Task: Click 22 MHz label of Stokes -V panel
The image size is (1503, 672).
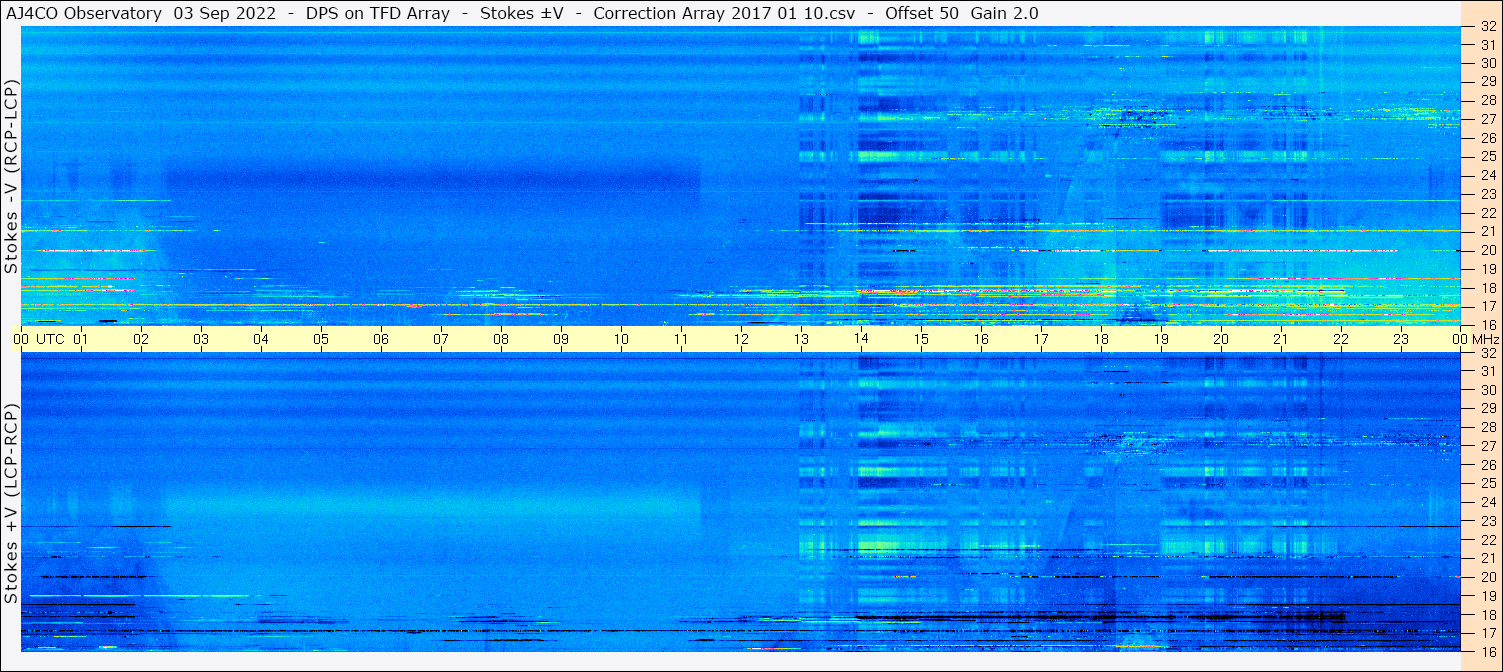Action: pyautogui.click(x=1487, y=213)
